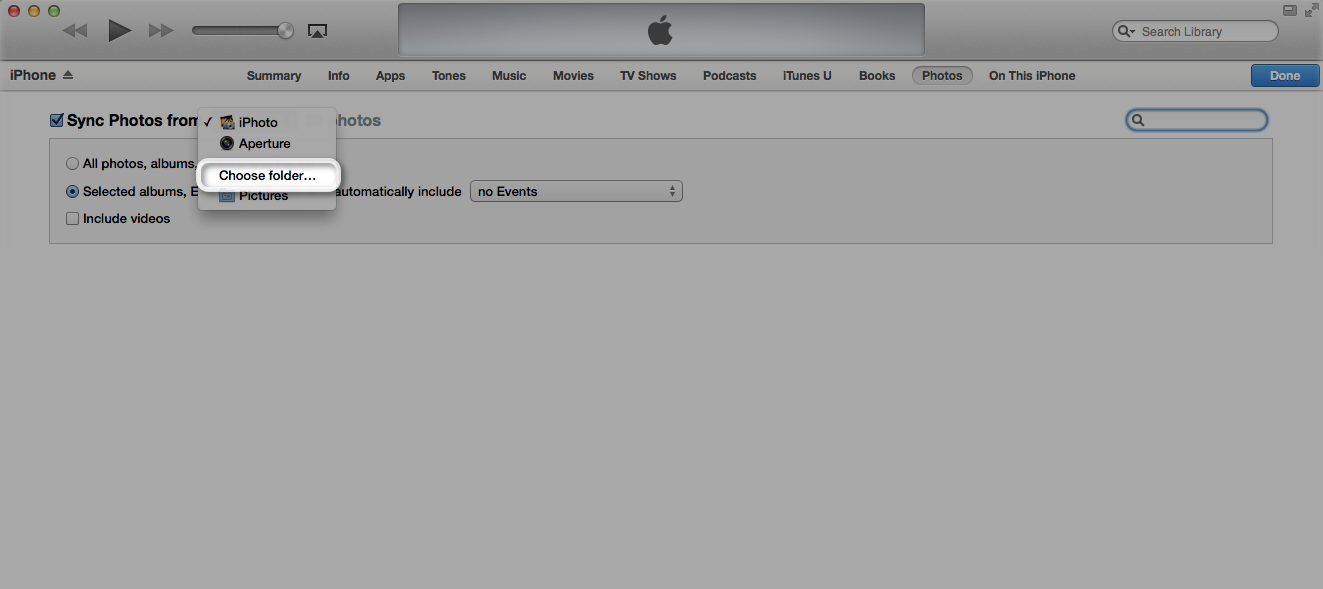The width and height of the screenshot is (1323, 589).
Task: Select the iPhone device label
Action: point(33,75)
